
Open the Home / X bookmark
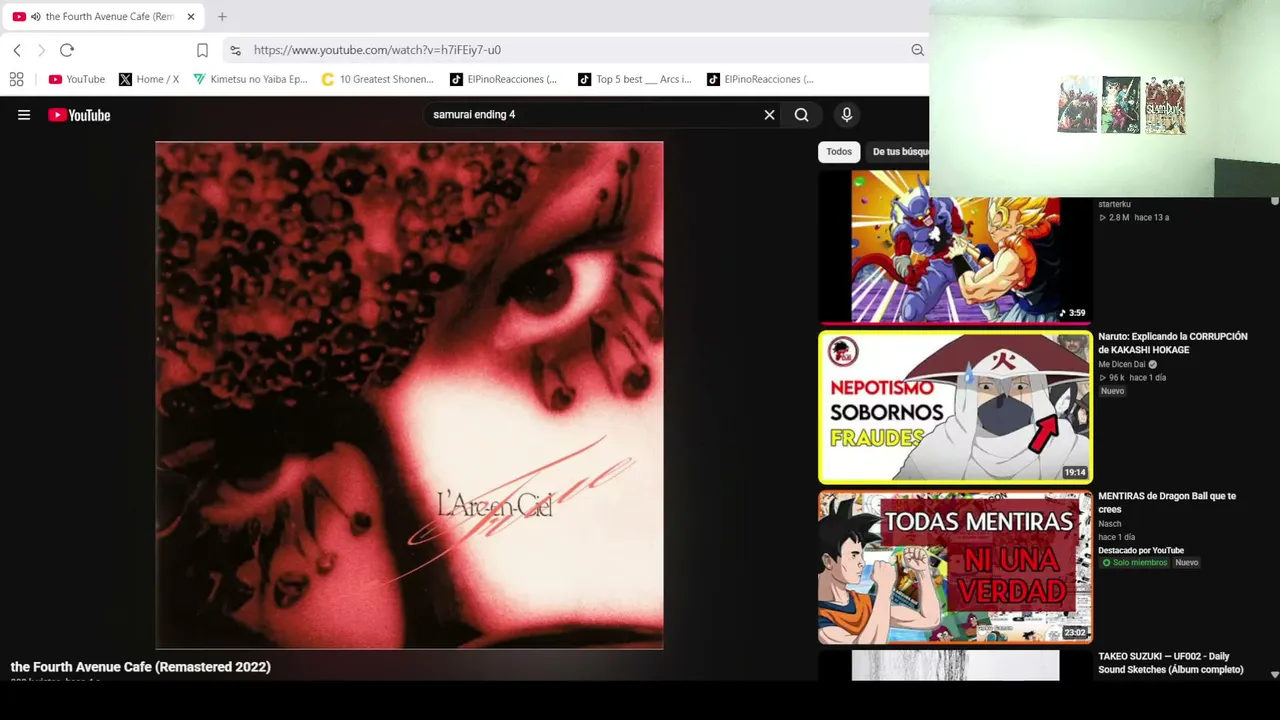[x=149, y=79]
